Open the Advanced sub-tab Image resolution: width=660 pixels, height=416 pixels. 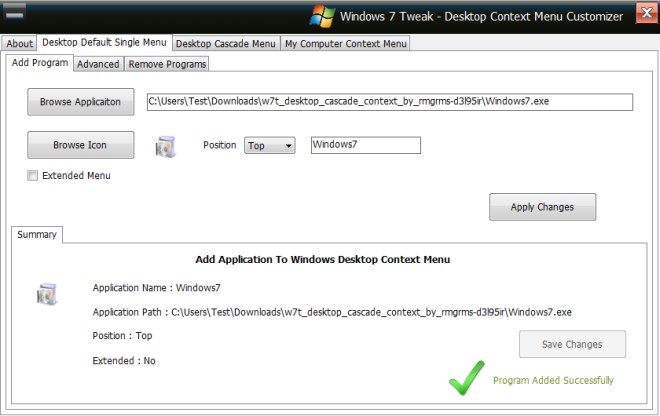(x=98, y=64)
